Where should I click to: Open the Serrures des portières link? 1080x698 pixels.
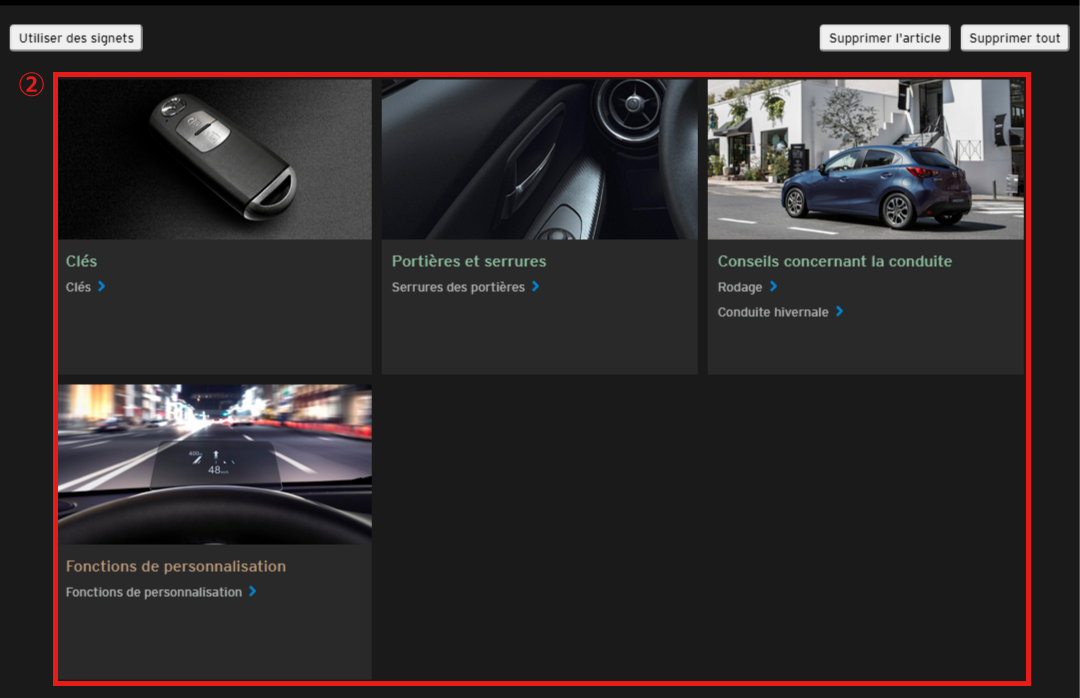pos(458,287)
